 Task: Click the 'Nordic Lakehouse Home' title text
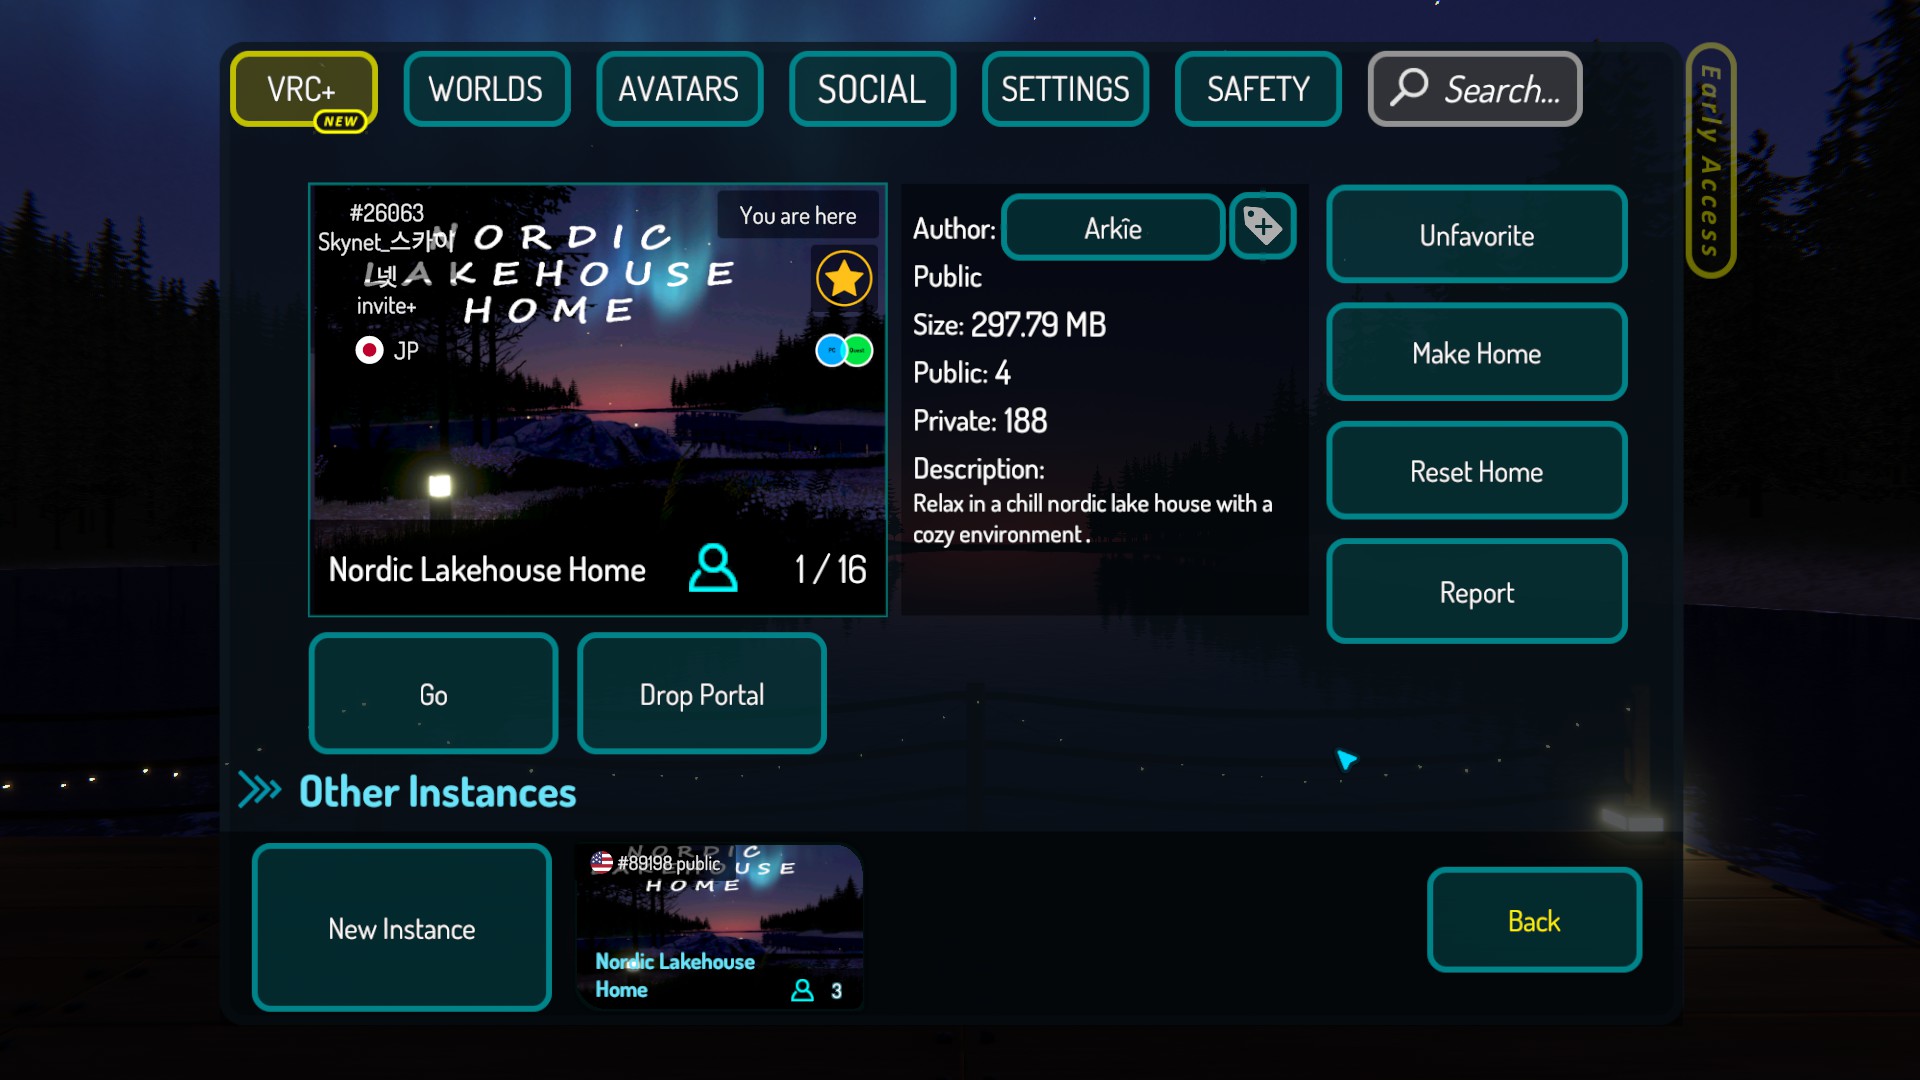pyautogui.click(x=487, y=570)
